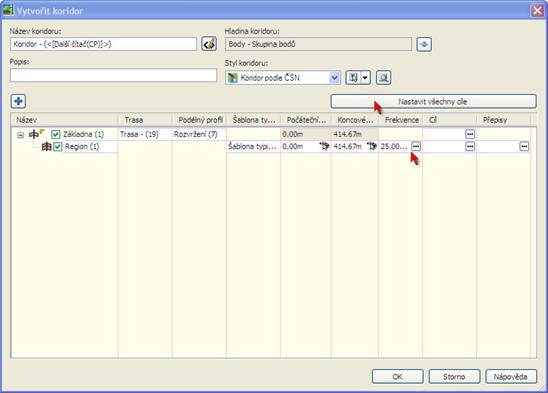The height and width of the screenshot is (393, 548).
Task: Open Frekvence ellipsis button for Region (1)
Action: click(416, 146)
